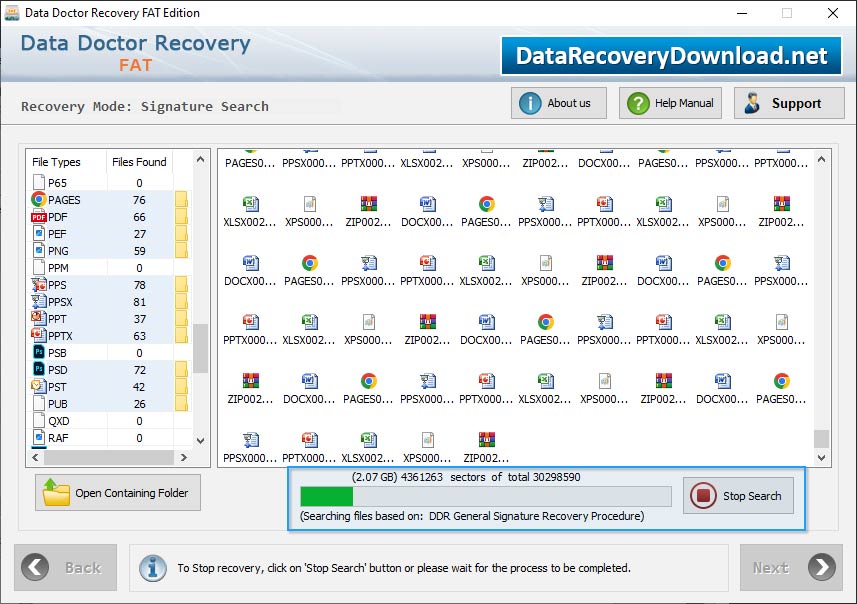Click the Next arrow icon
Image resolution: width=857 pixels, height=604 pixels.
(821, 567)
